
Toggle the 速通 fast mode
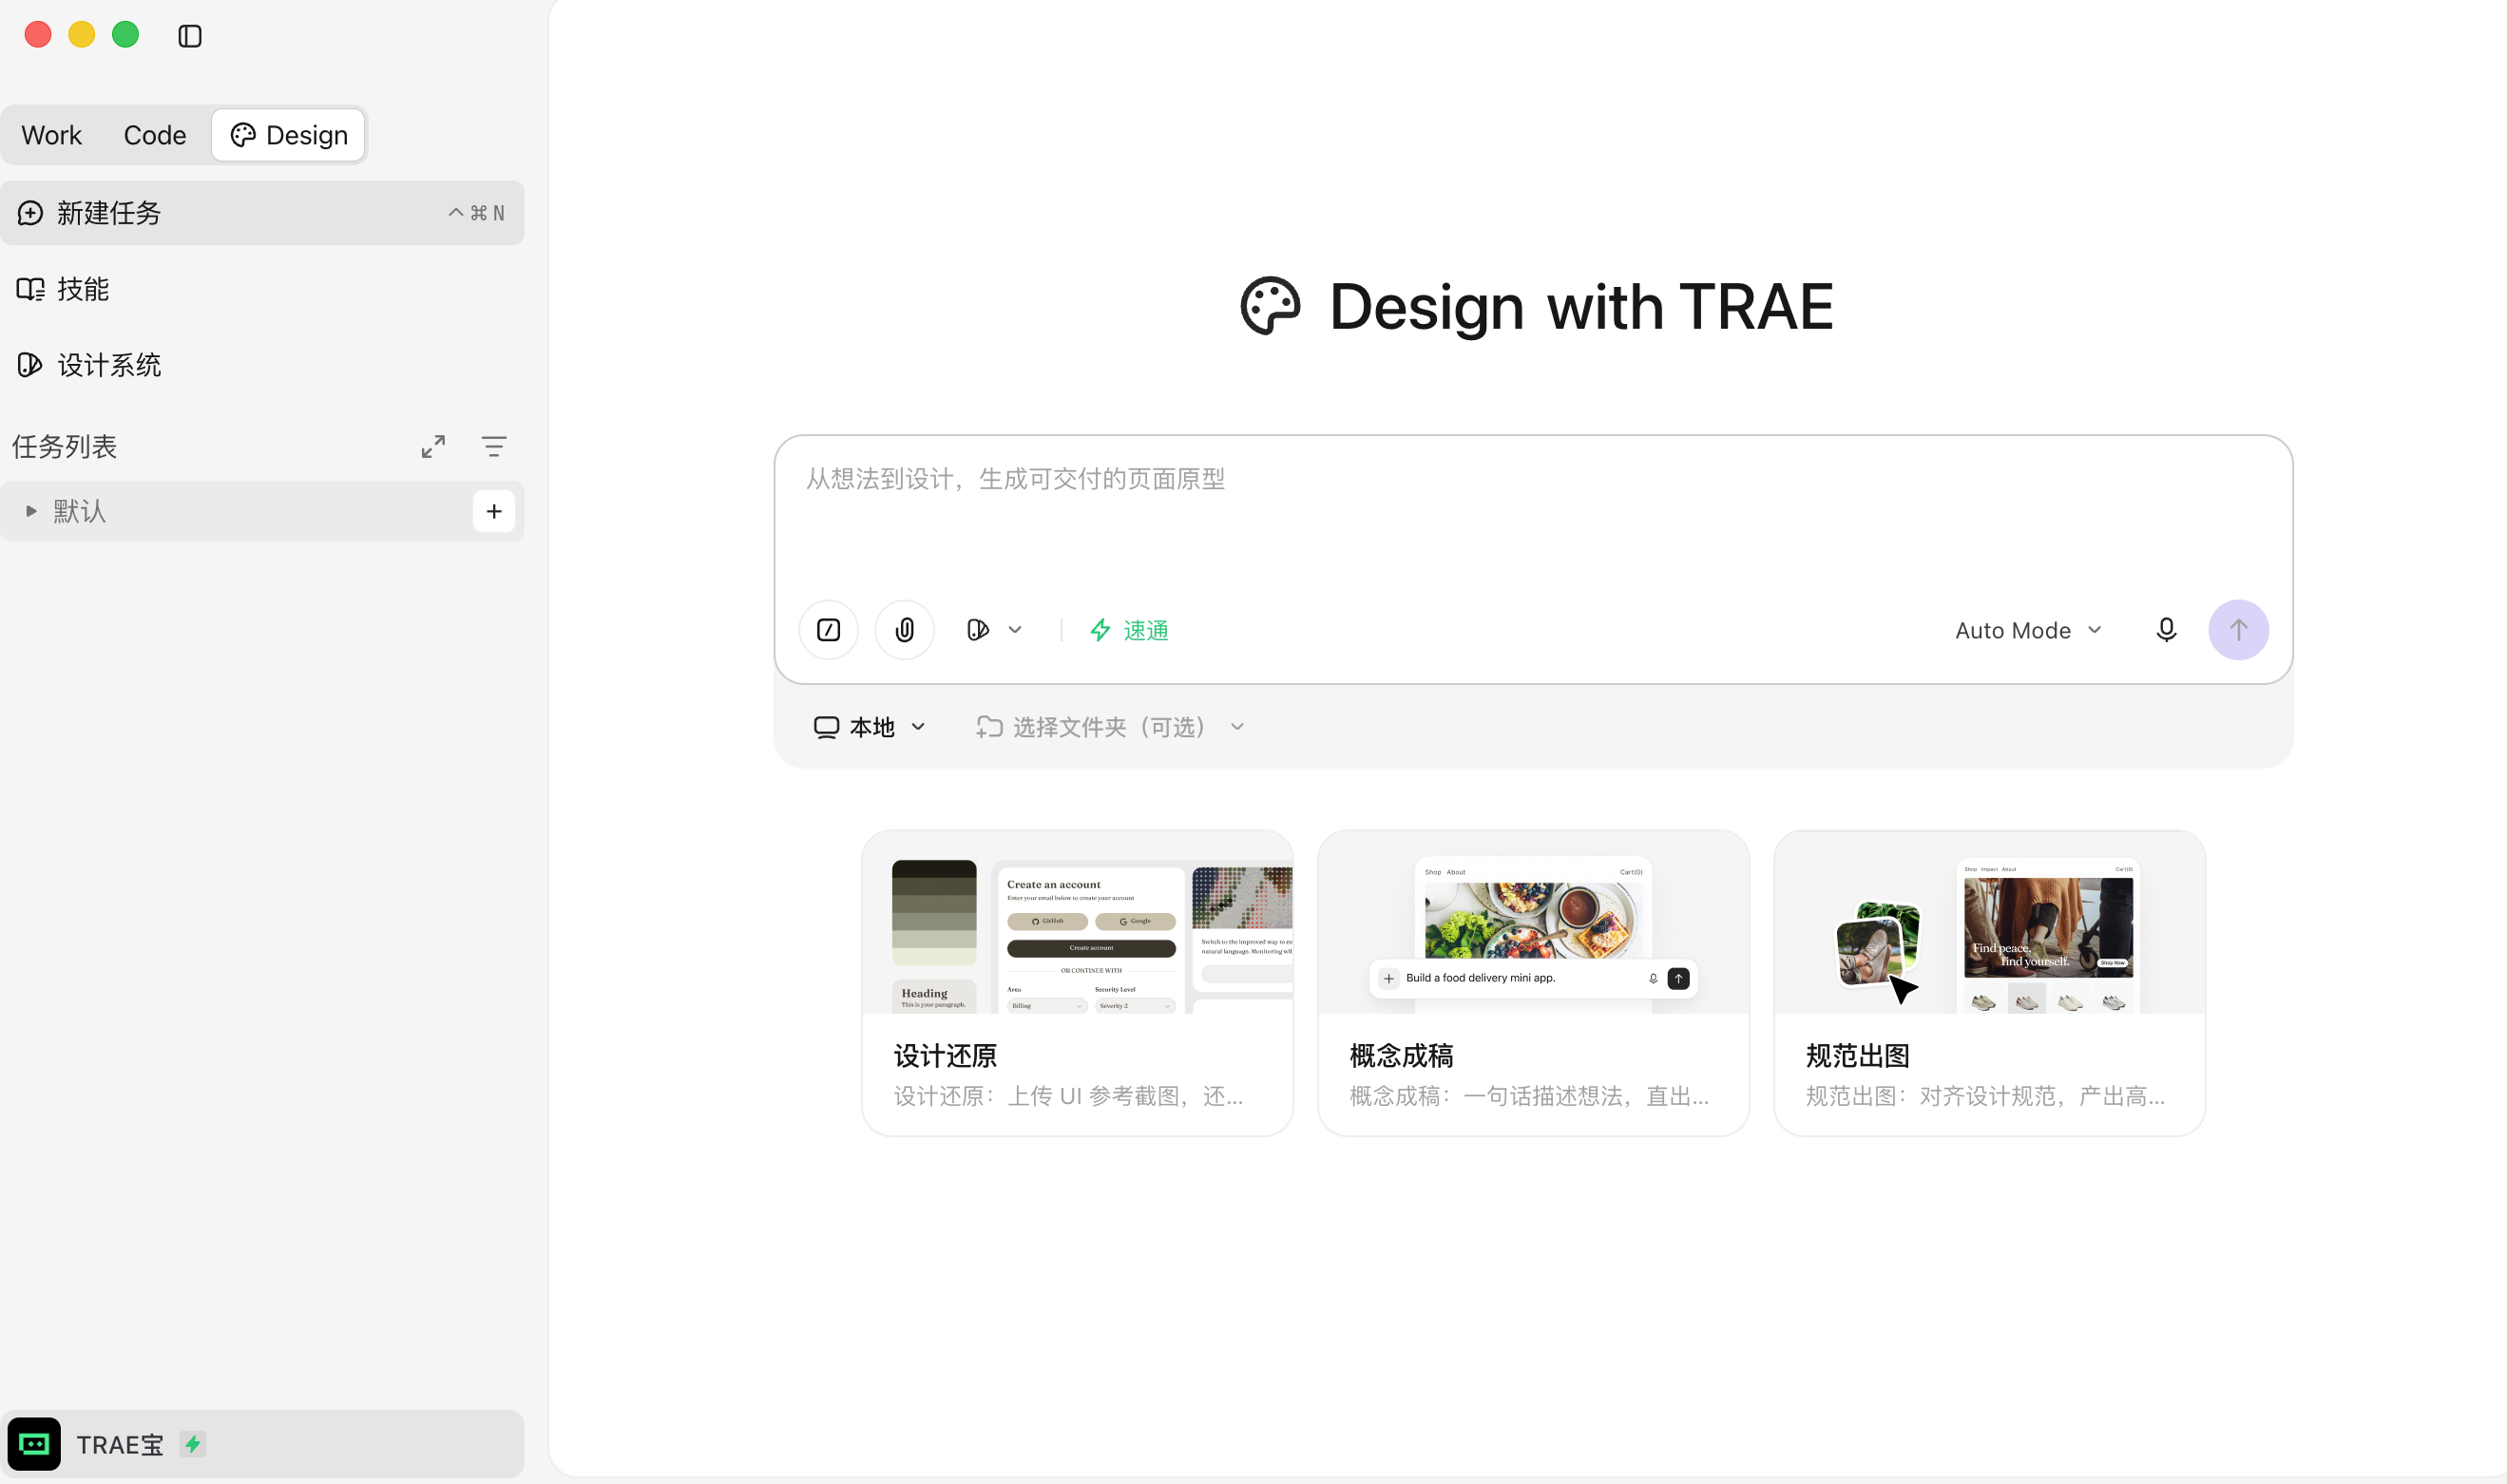pyautogui.click(x=1129, y=630)
